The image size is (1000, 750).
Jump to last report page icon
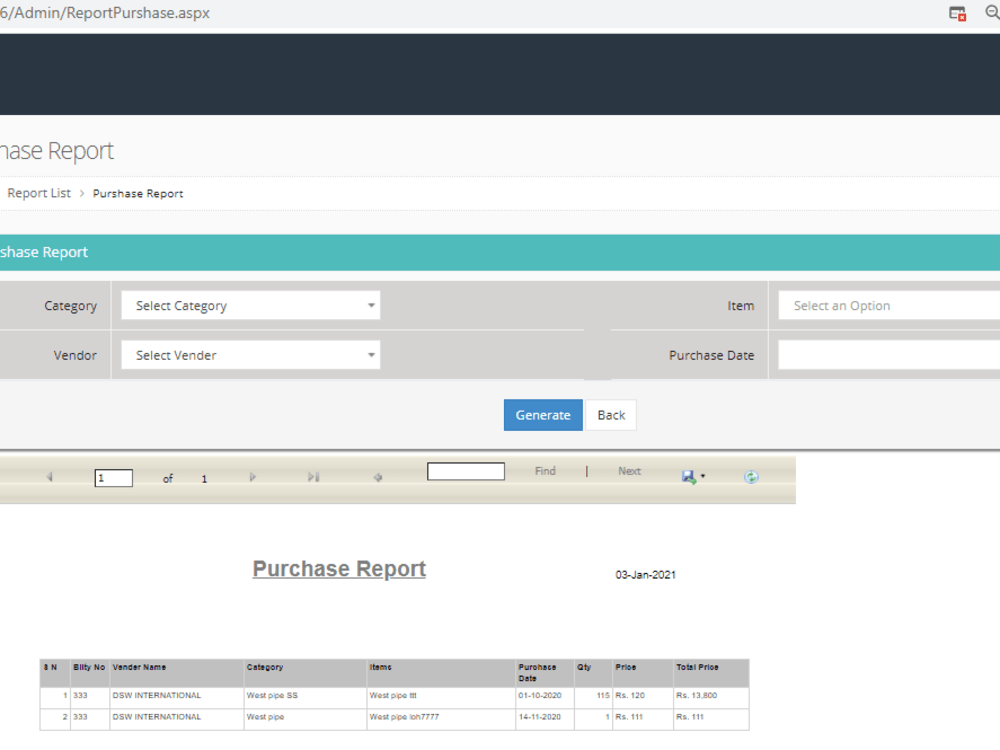pyautogui.click(x=313, y=477)
